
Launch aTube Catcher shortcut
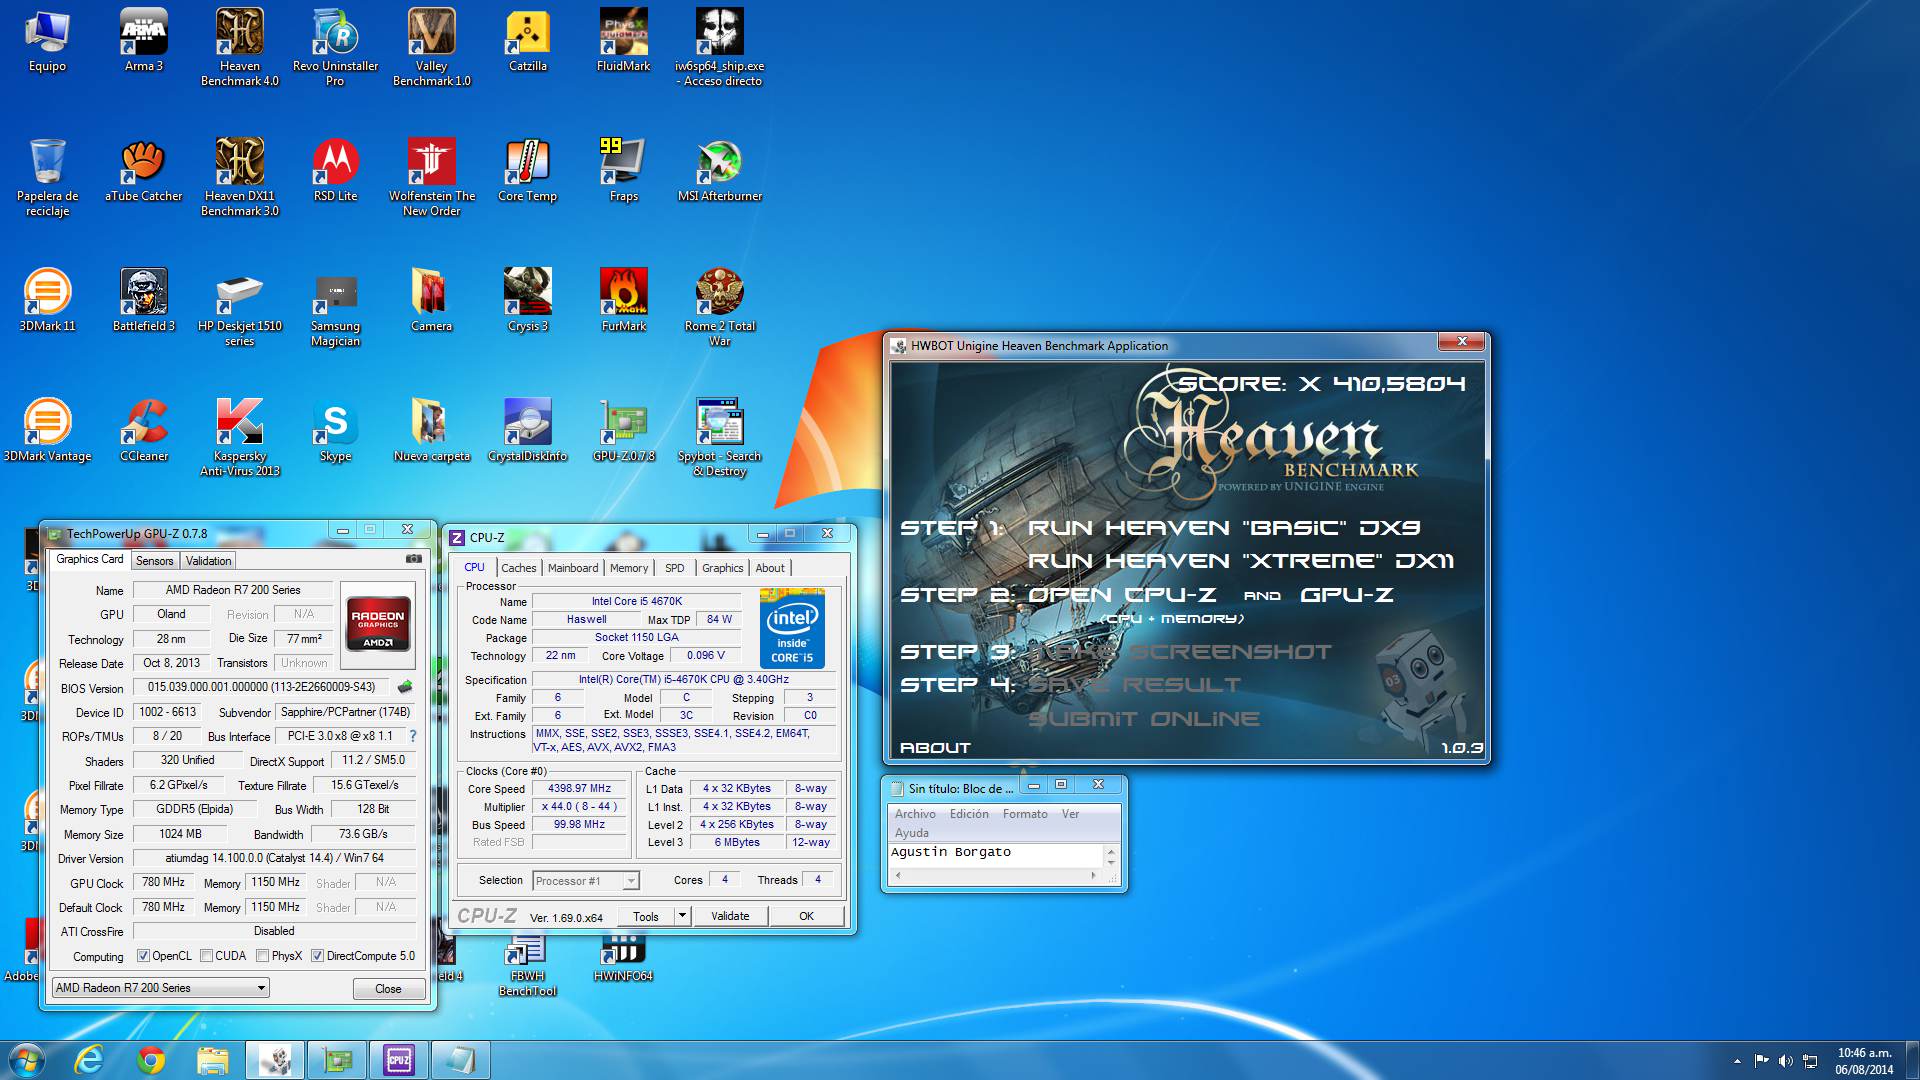(143, 170)
